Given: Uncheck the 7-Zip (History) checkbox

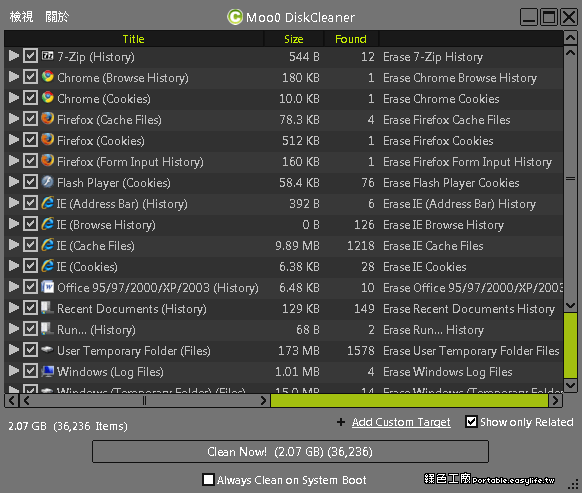Looking at the screenshot, I should [x=30, y=56].
